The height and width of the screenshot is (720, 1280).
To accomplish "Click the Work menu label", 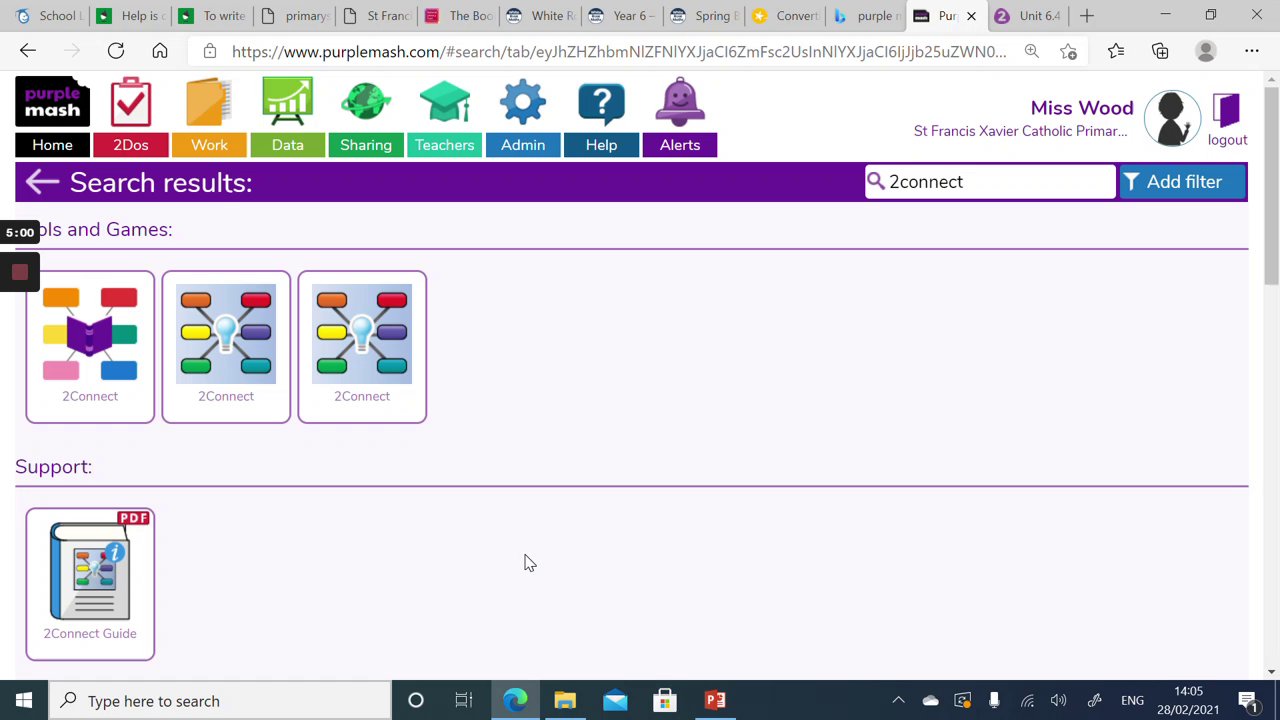I will (x=209, y=145).
